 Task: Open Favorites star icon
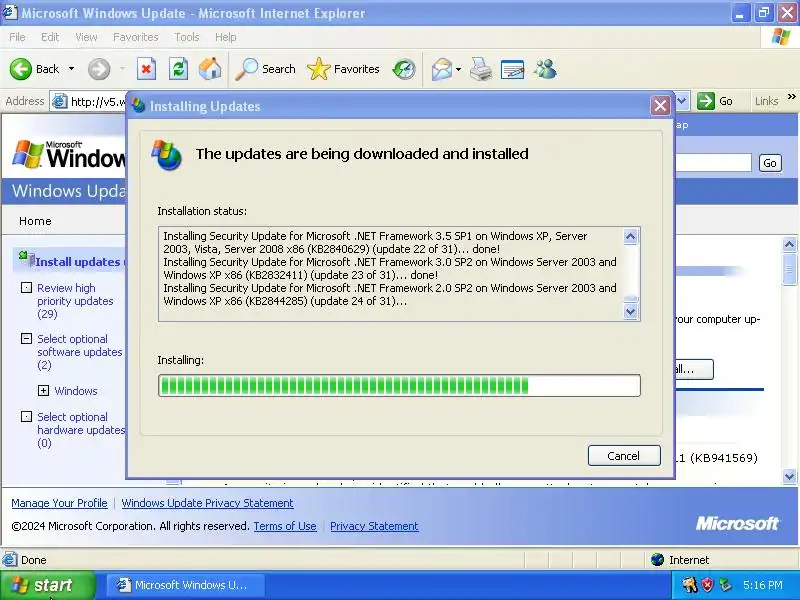[x=318, y=69]
